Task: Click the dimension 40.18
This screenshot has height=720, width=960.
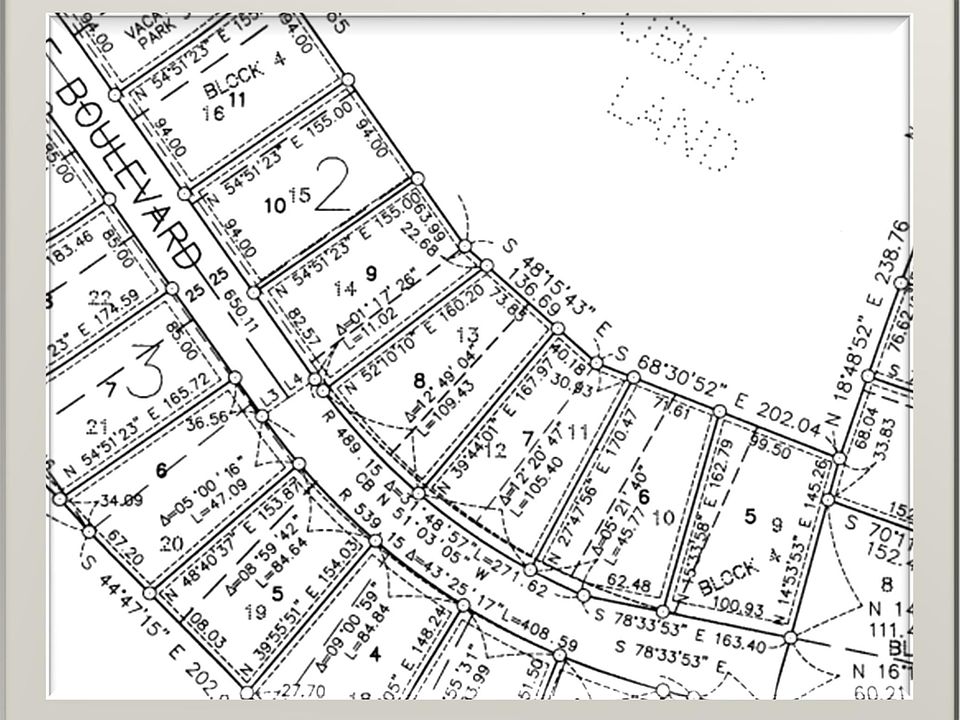Action: (568, 358)
